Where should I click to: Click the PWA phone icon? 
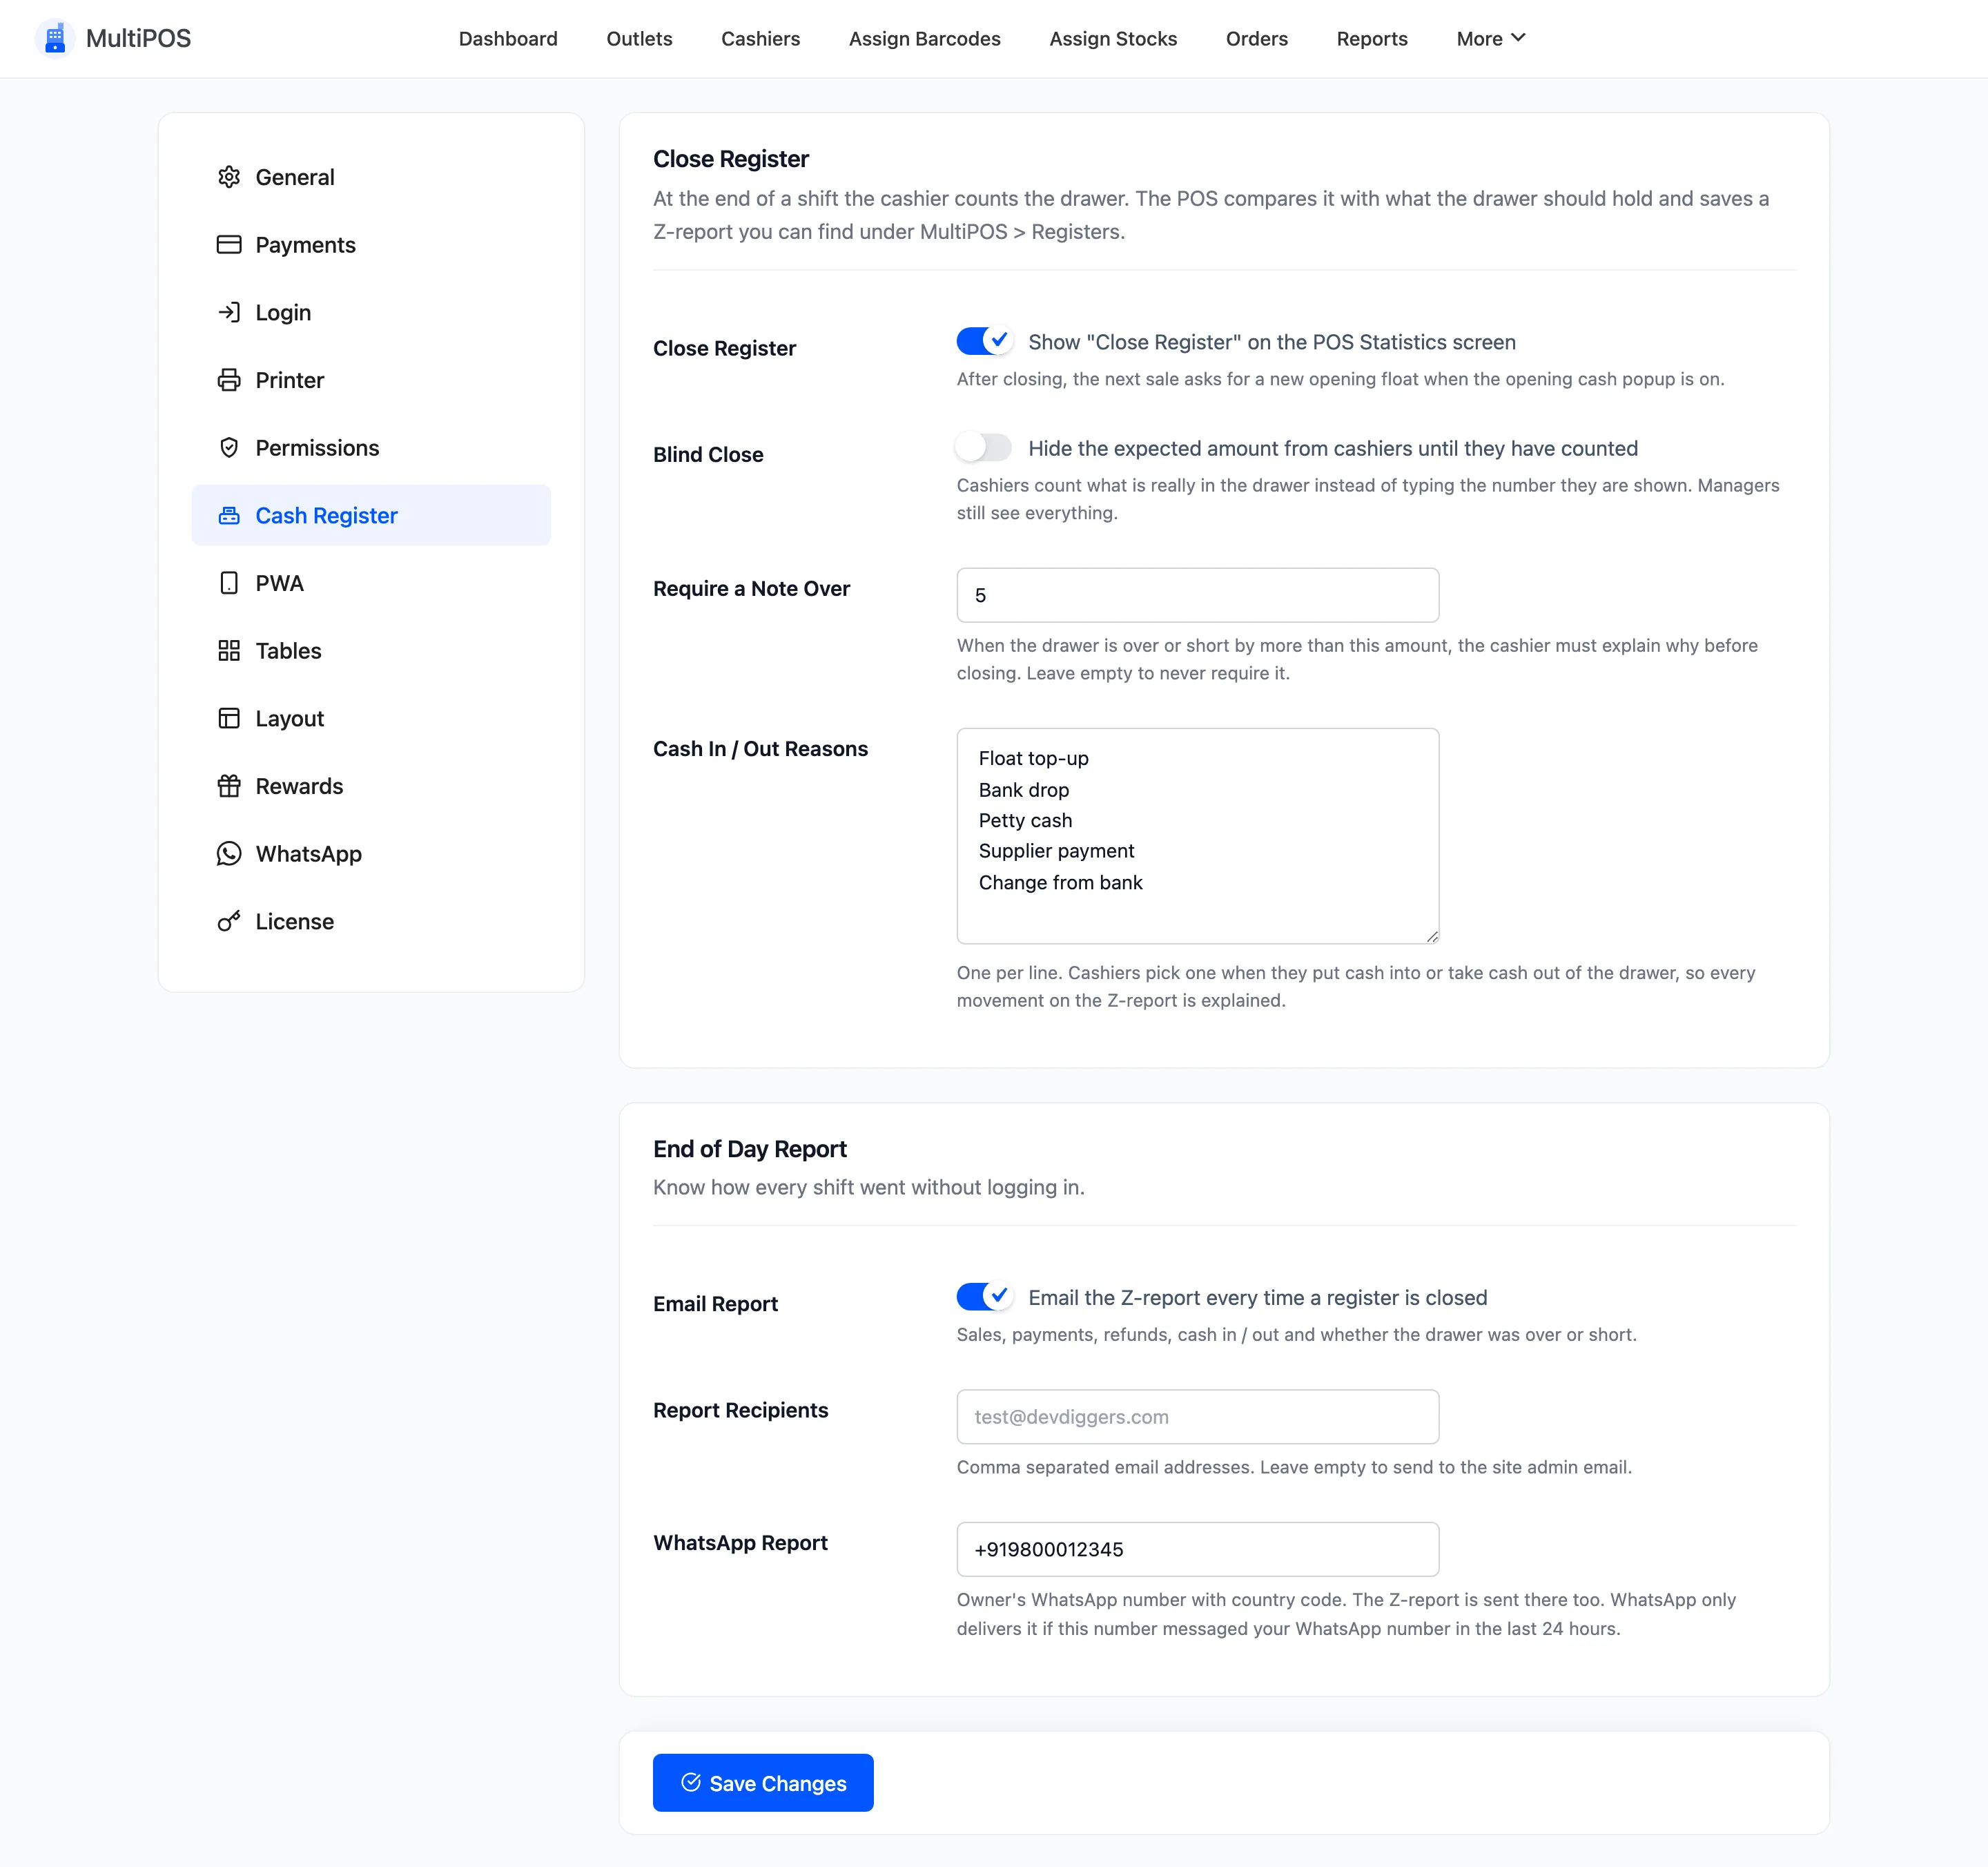click(229, 583)
